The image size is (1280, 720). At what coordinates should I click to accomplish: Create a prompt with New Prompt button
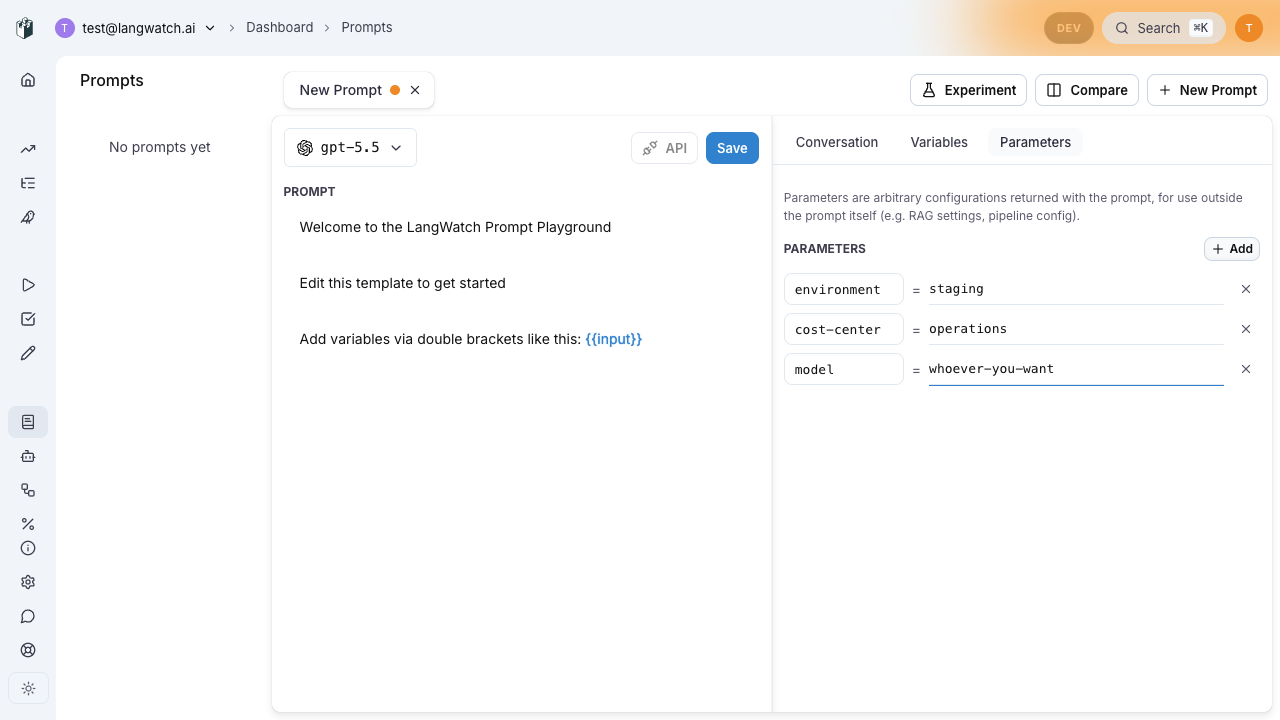[x=1207, y=90]
